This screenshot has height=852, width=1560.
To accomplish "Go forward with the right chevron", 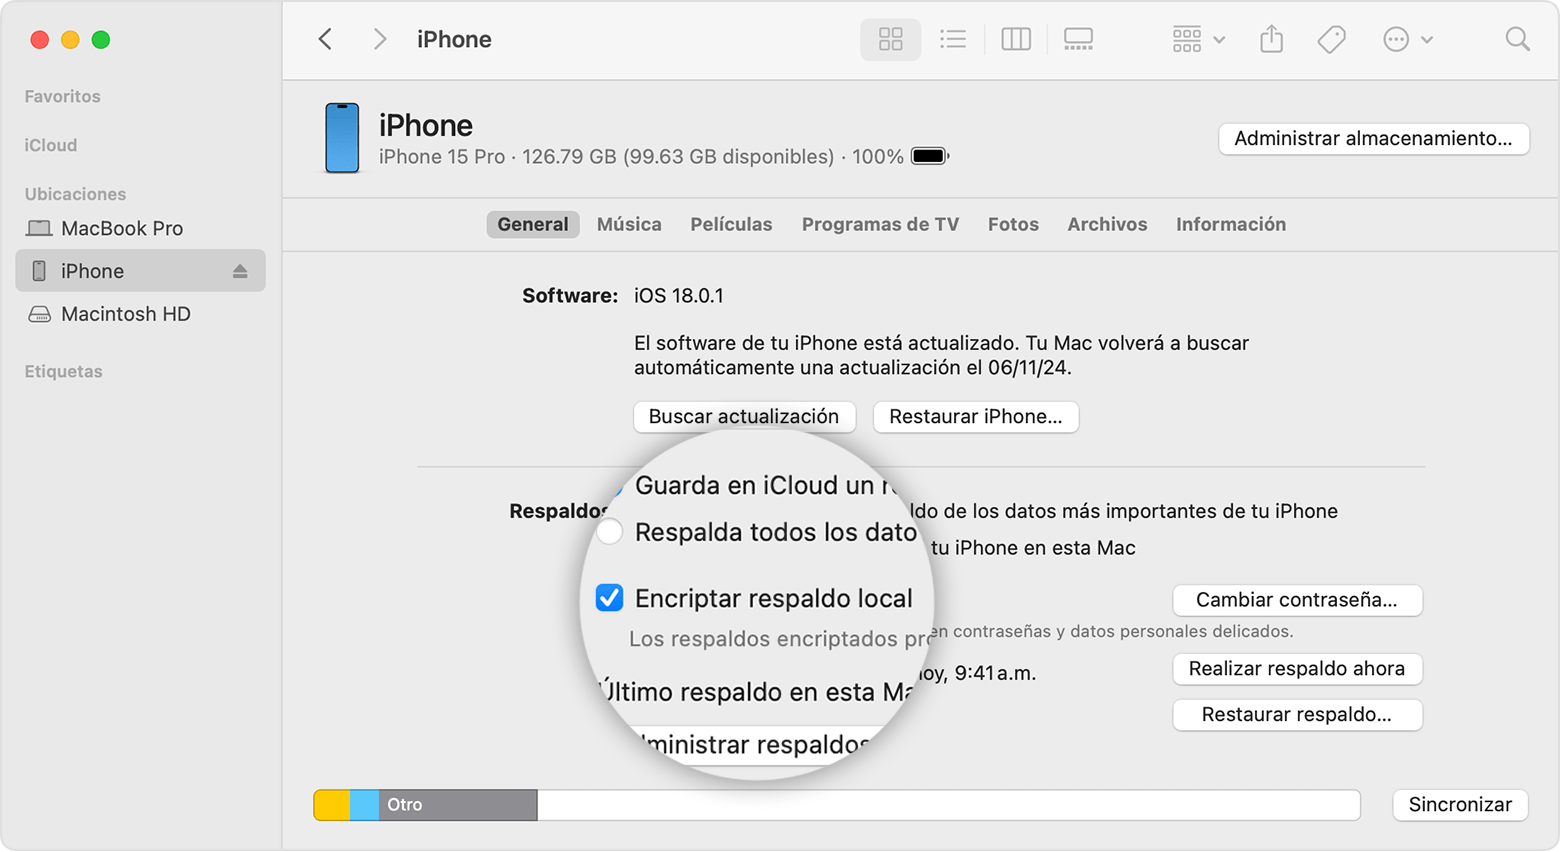I will (x=379, y=39).
